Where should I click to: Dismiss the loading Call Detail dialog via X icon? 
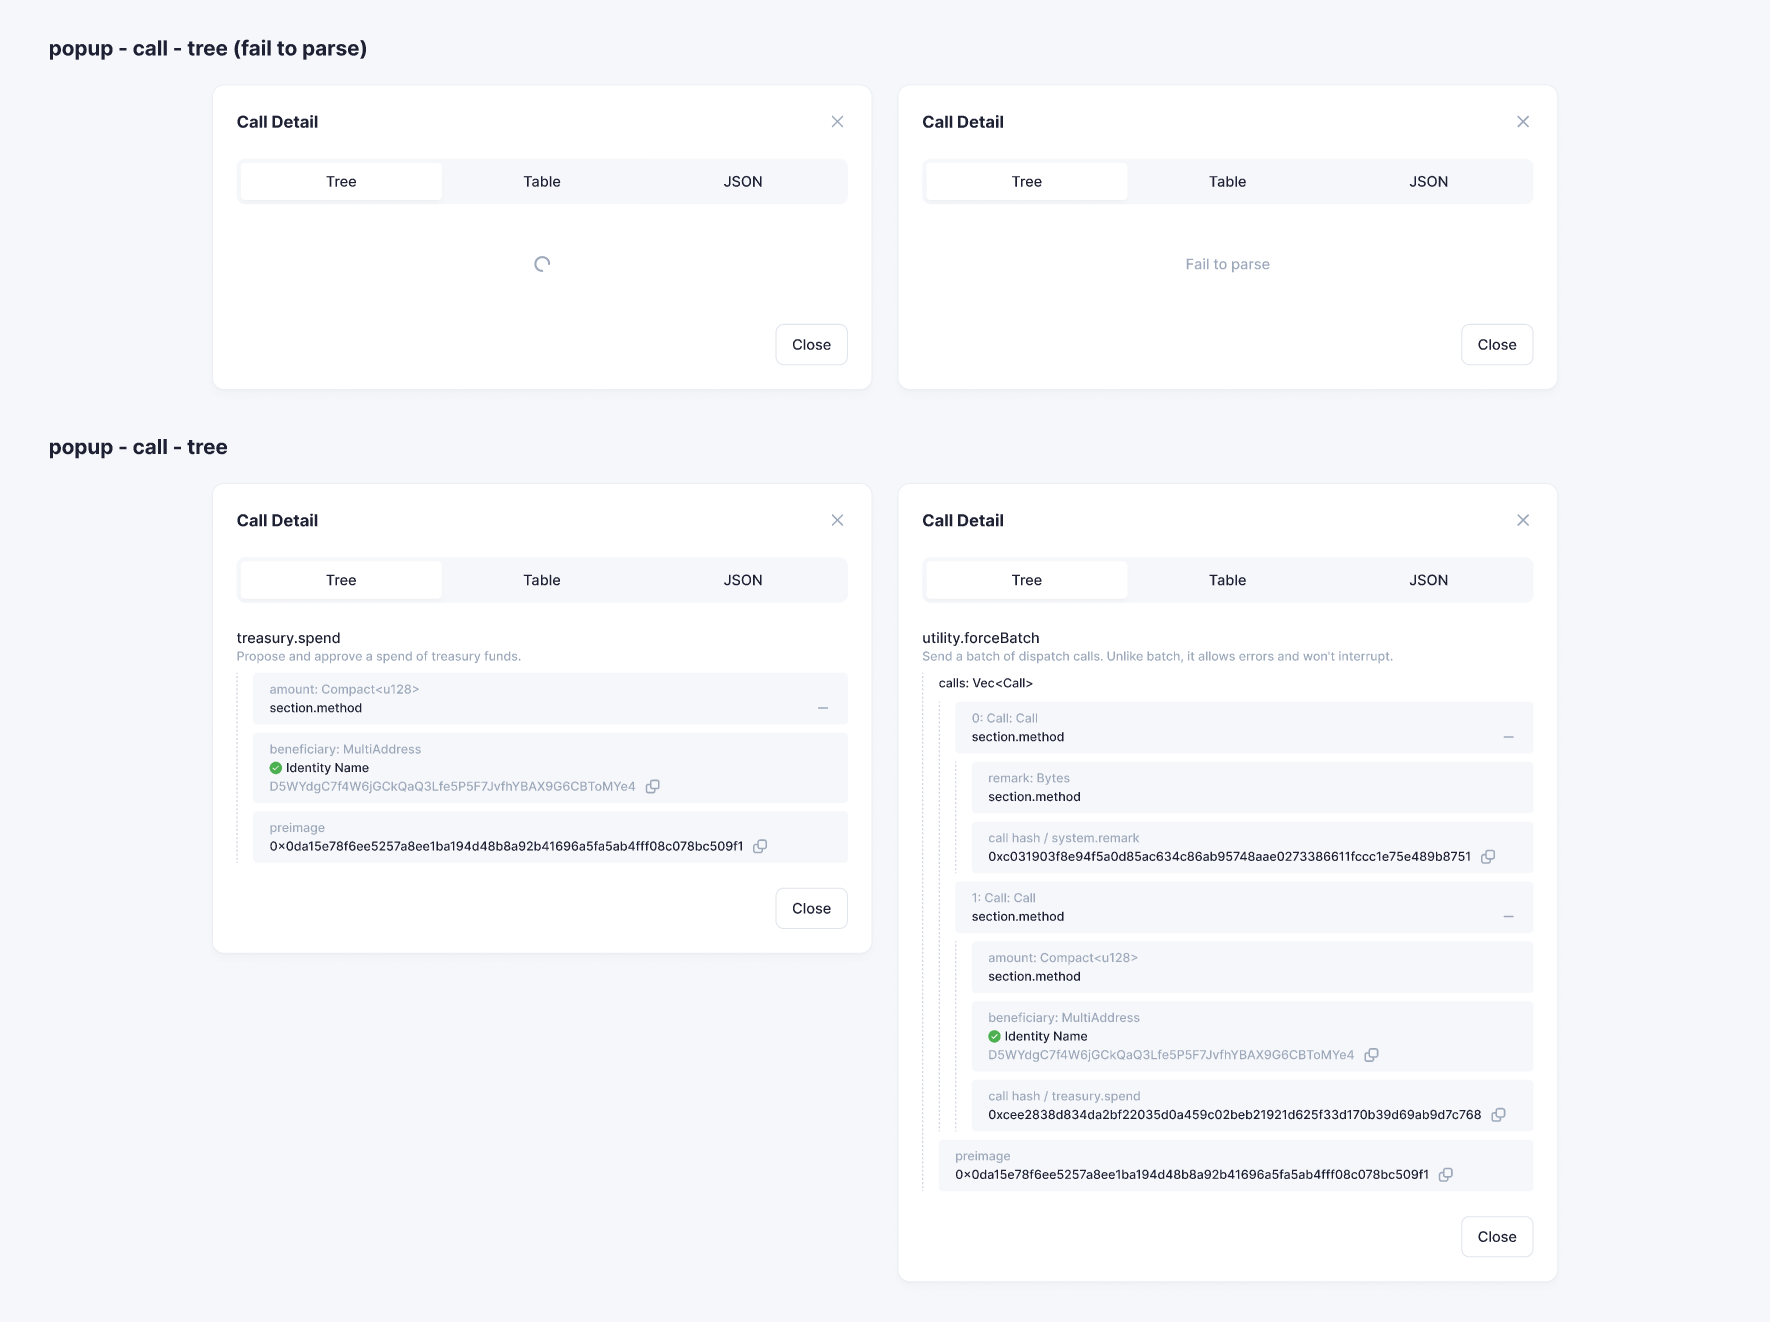click(837, 121)
